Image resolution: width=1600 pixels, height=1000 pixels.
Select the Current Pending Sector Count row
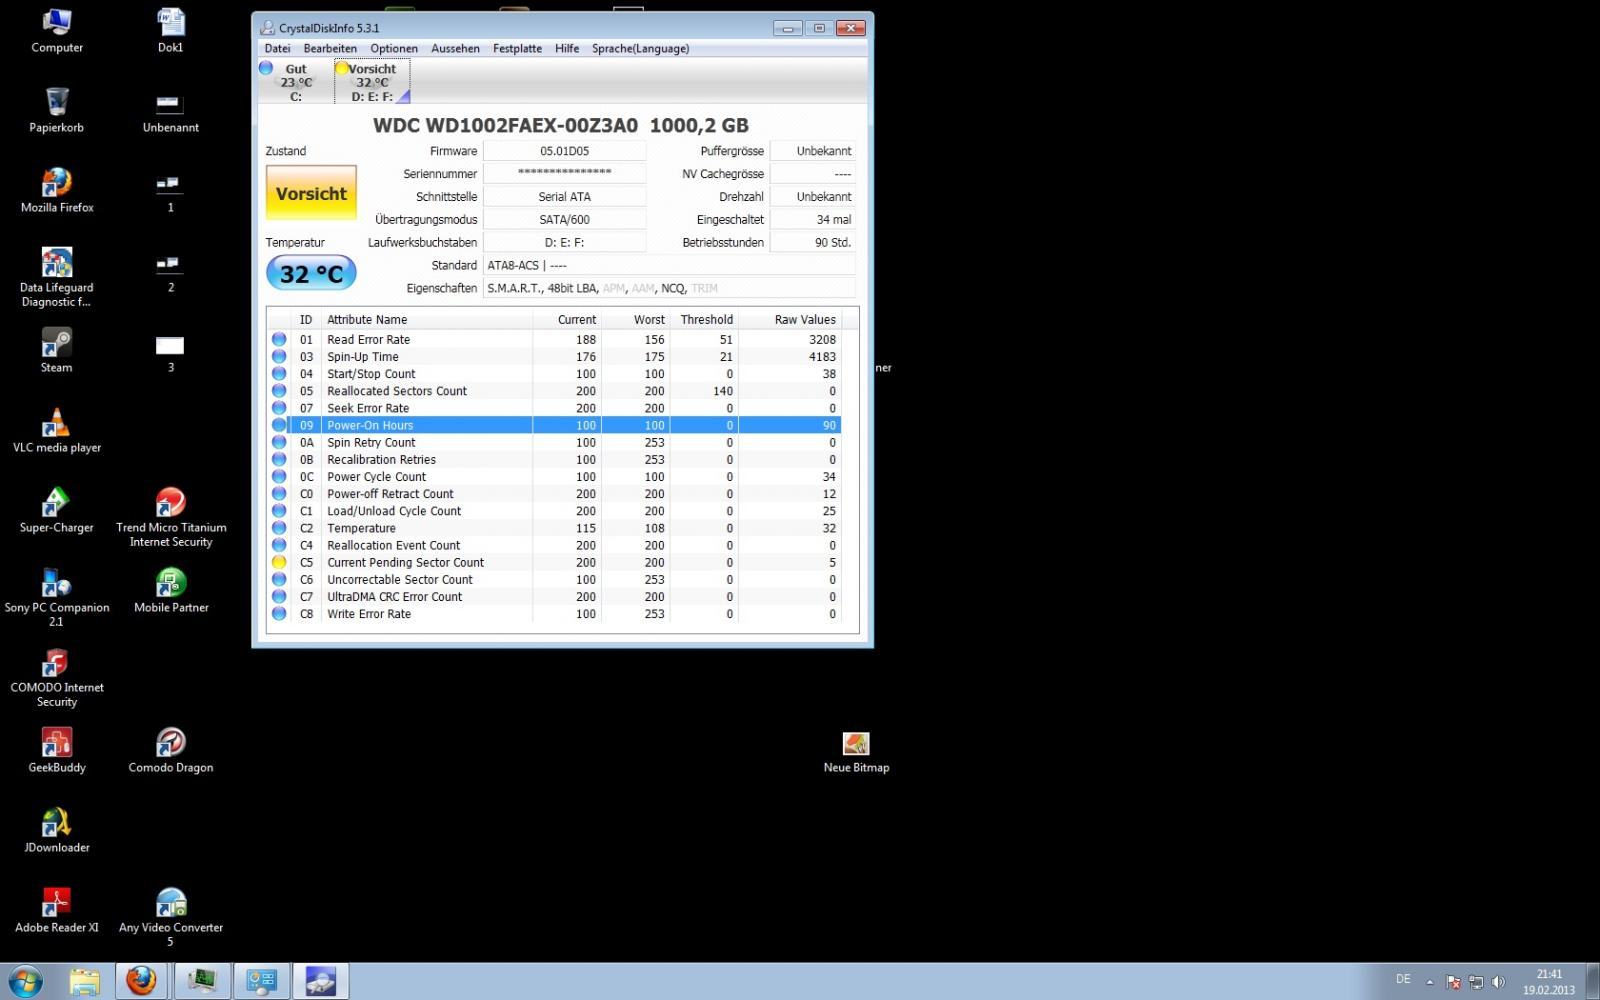(x=554, y=563)
